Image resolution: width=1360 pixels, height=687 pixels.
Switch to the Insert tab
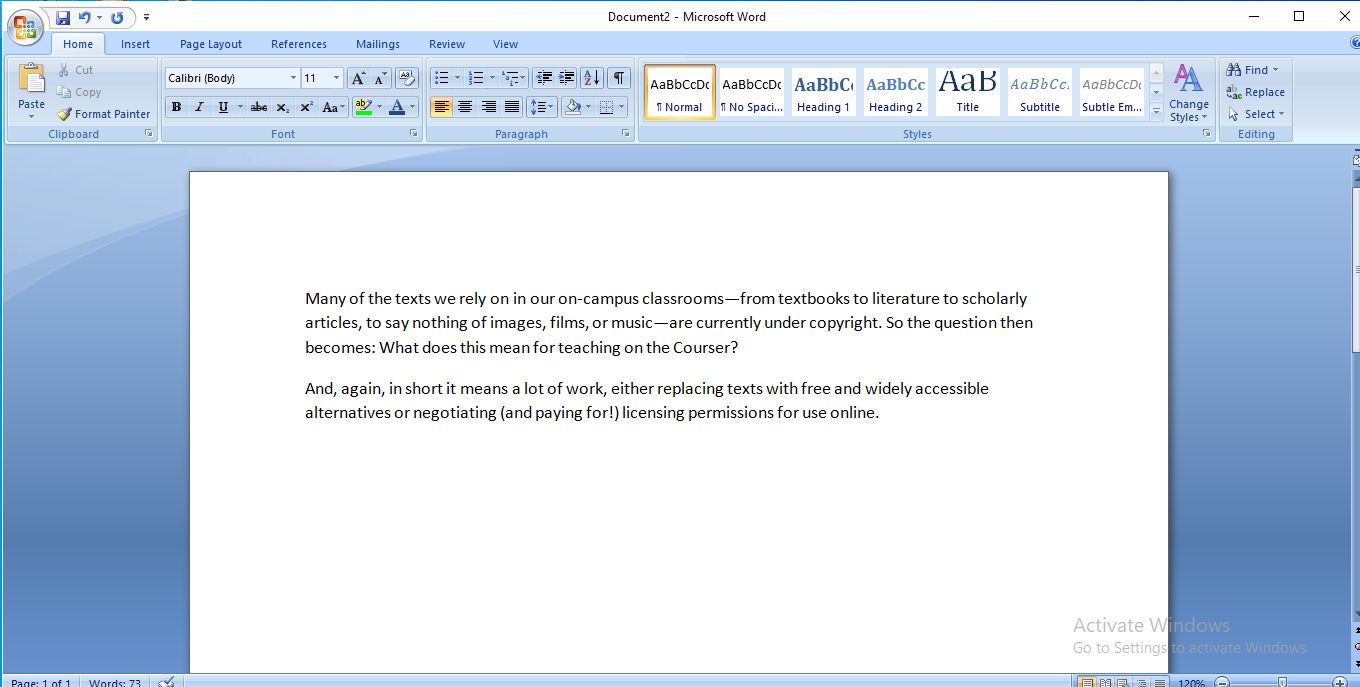135,44
